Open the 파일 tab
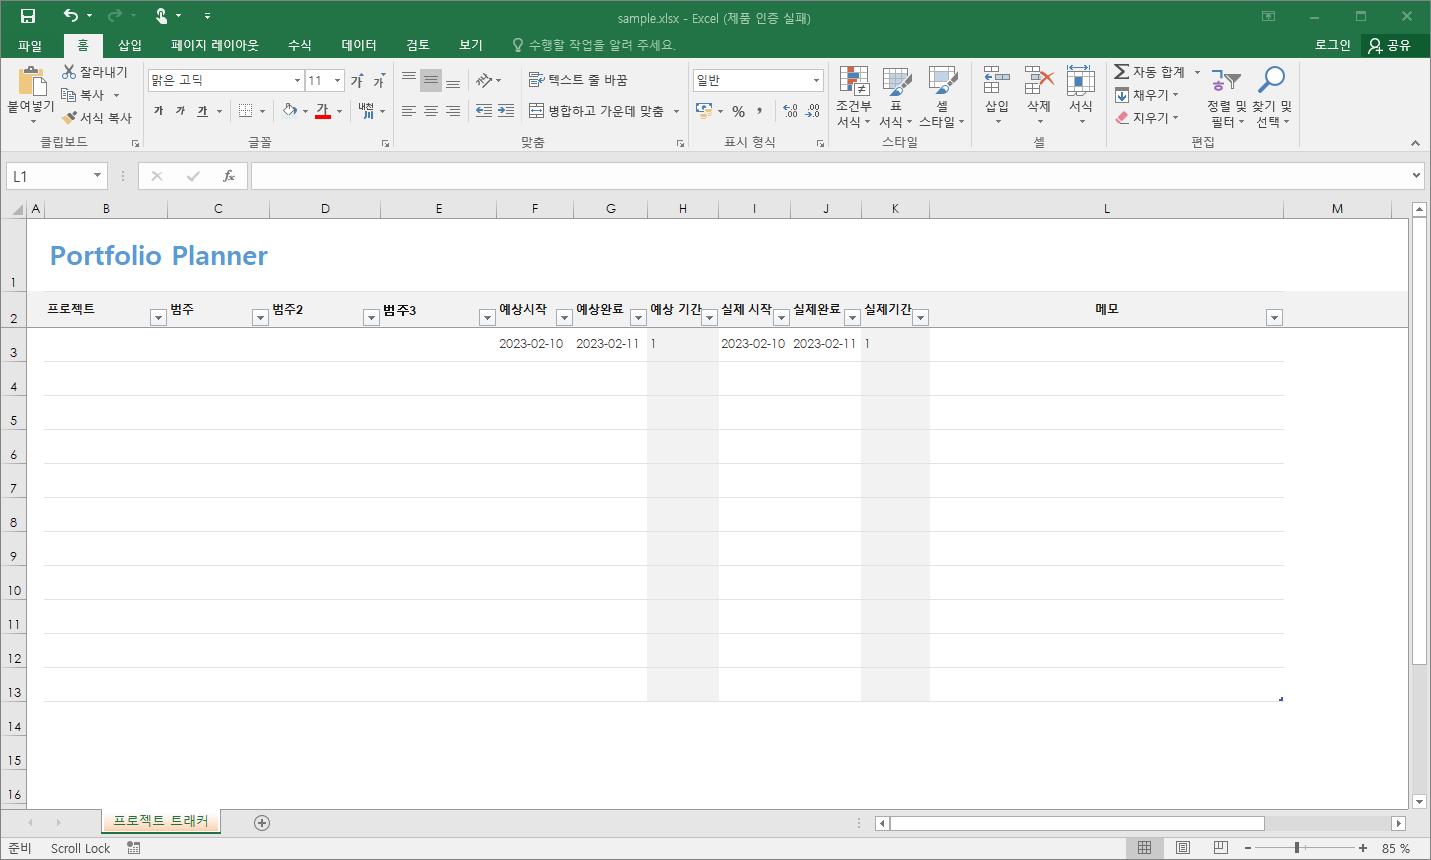 30,45
